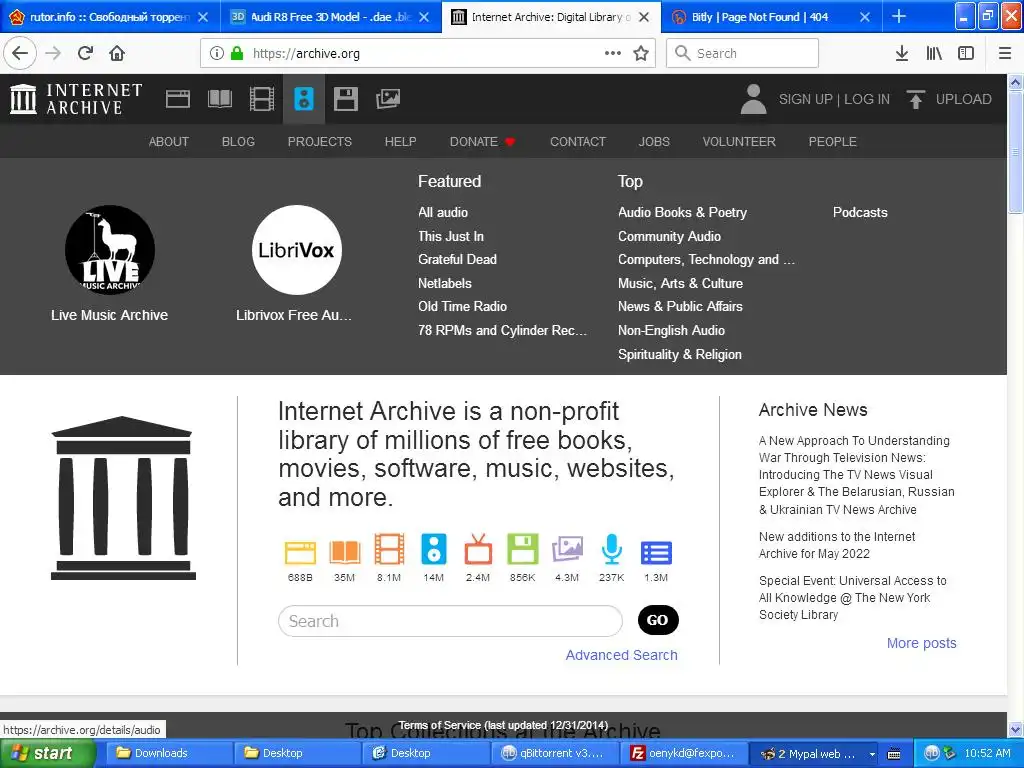This screenshot has width=1024, height=768.
Task: Show site information icon in address bar
Action: (x=217, y=53)
